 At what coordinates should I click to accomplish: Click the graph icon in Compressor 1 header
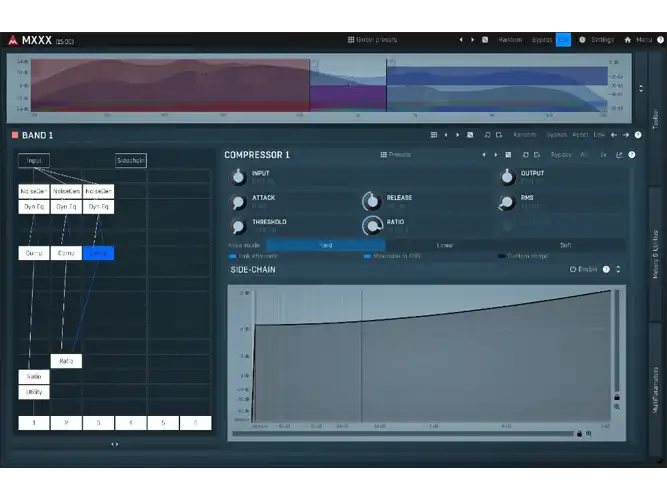[x=619, y=155]
